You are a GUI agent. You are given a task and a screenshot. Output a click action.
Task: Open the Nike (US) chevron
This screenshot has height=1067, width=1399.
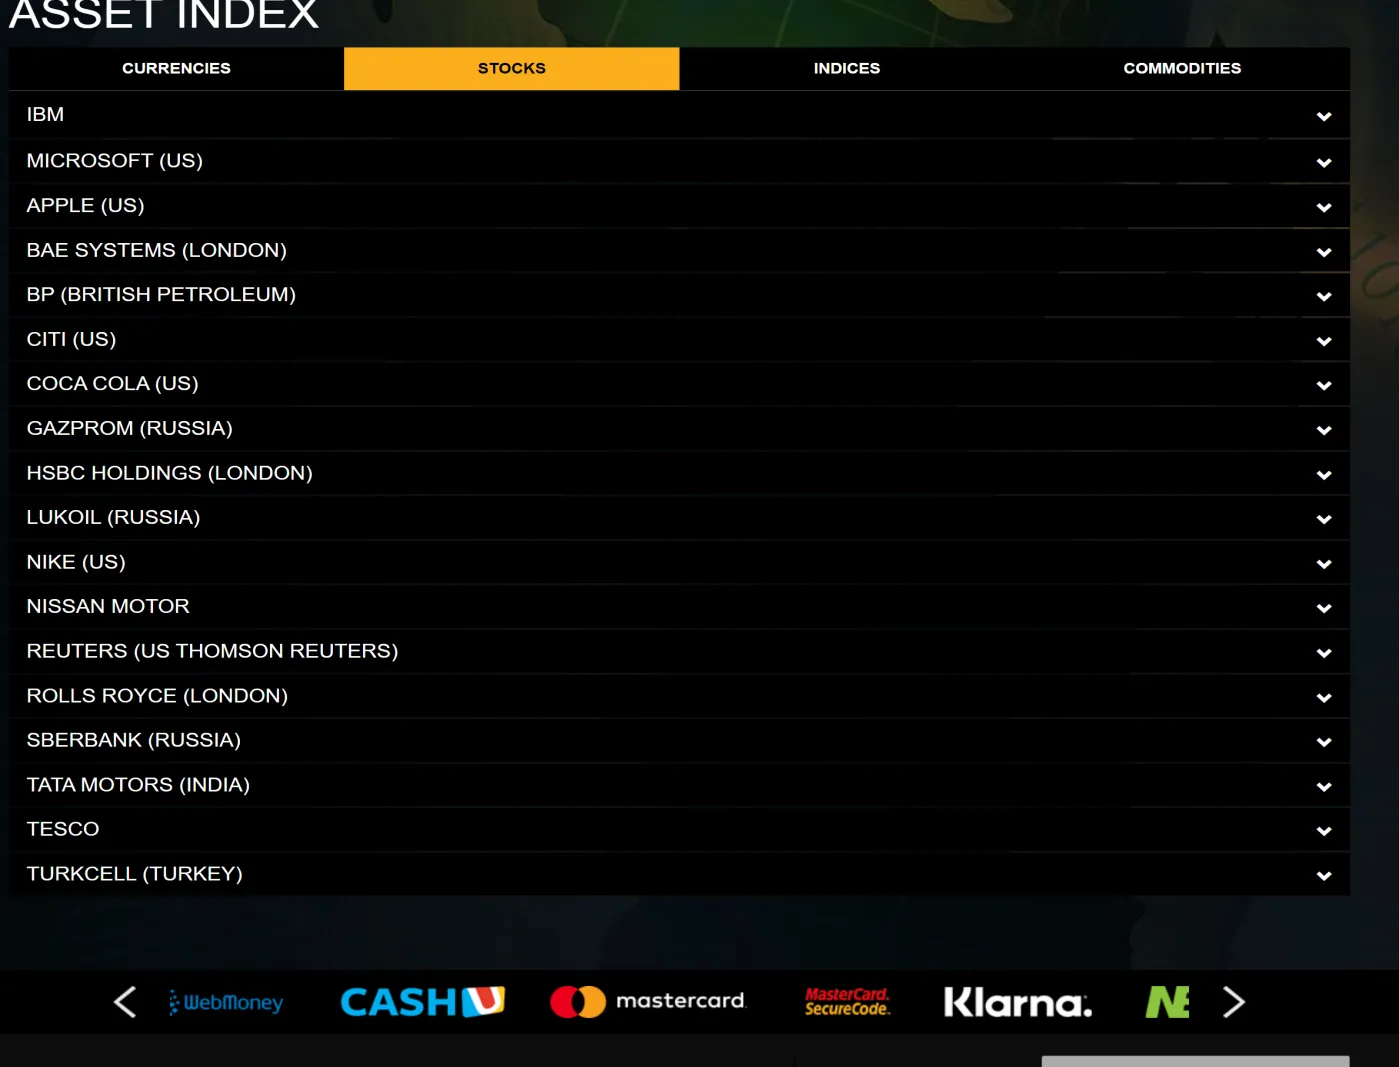[1324, 564]
